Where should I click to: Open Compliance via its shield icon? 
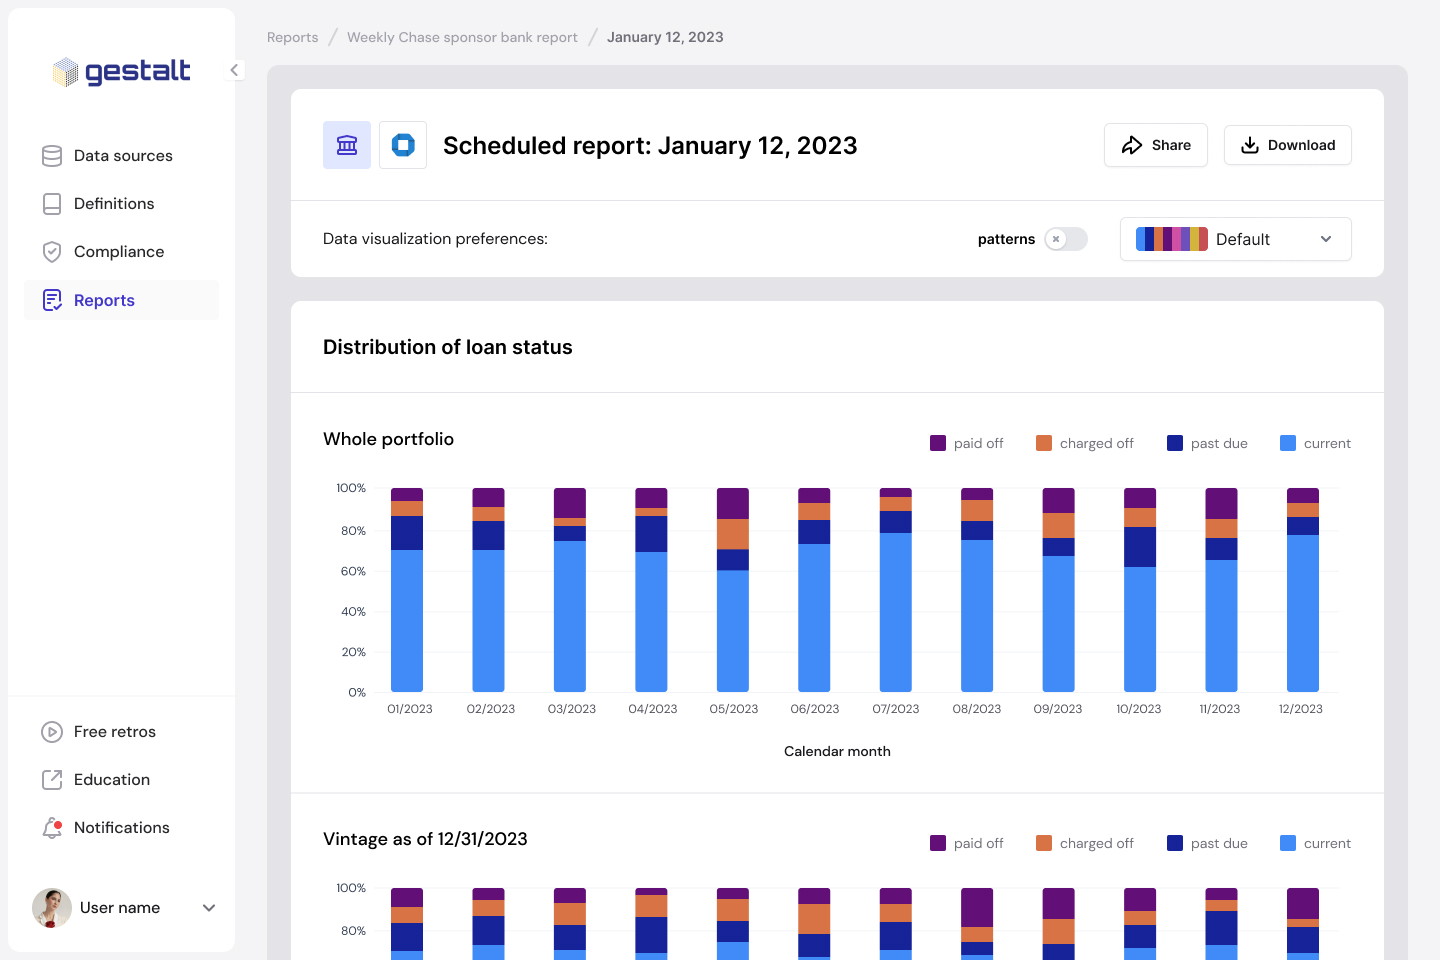[52, 251]
